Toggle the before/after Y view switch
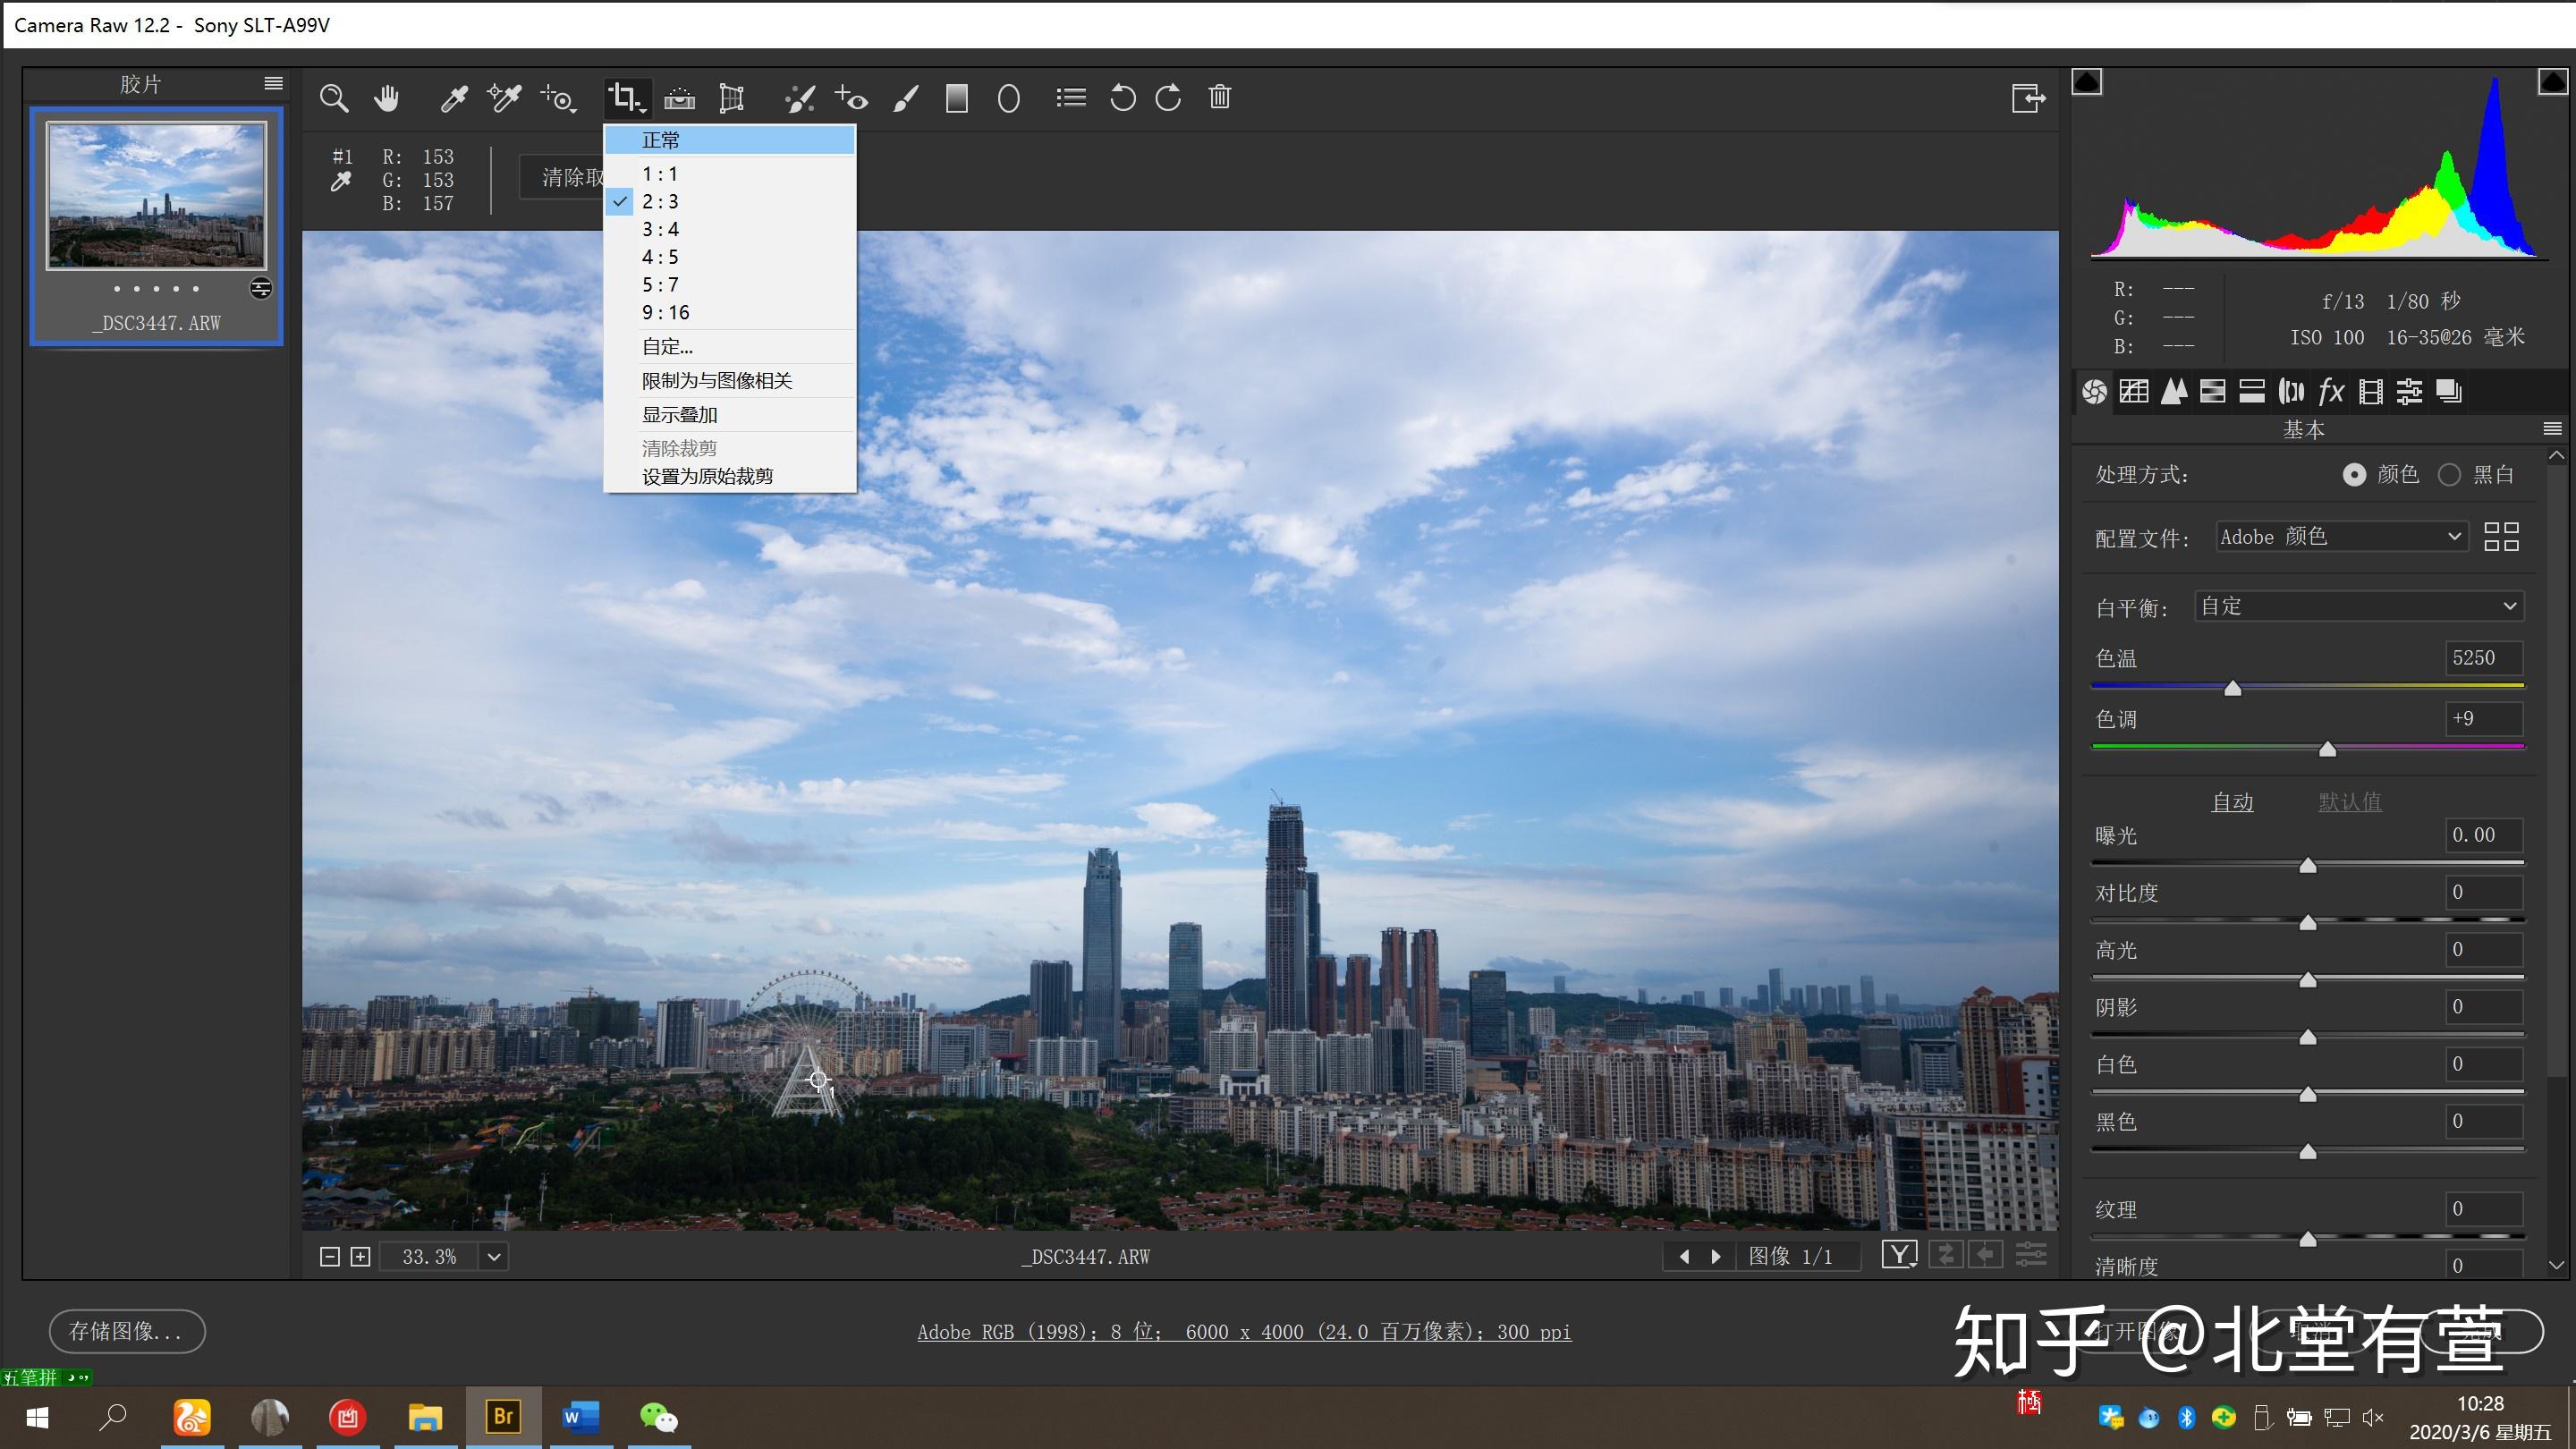Image resolution: width=2576 pixels, height=1449 pixels. pos(1898,1254)
